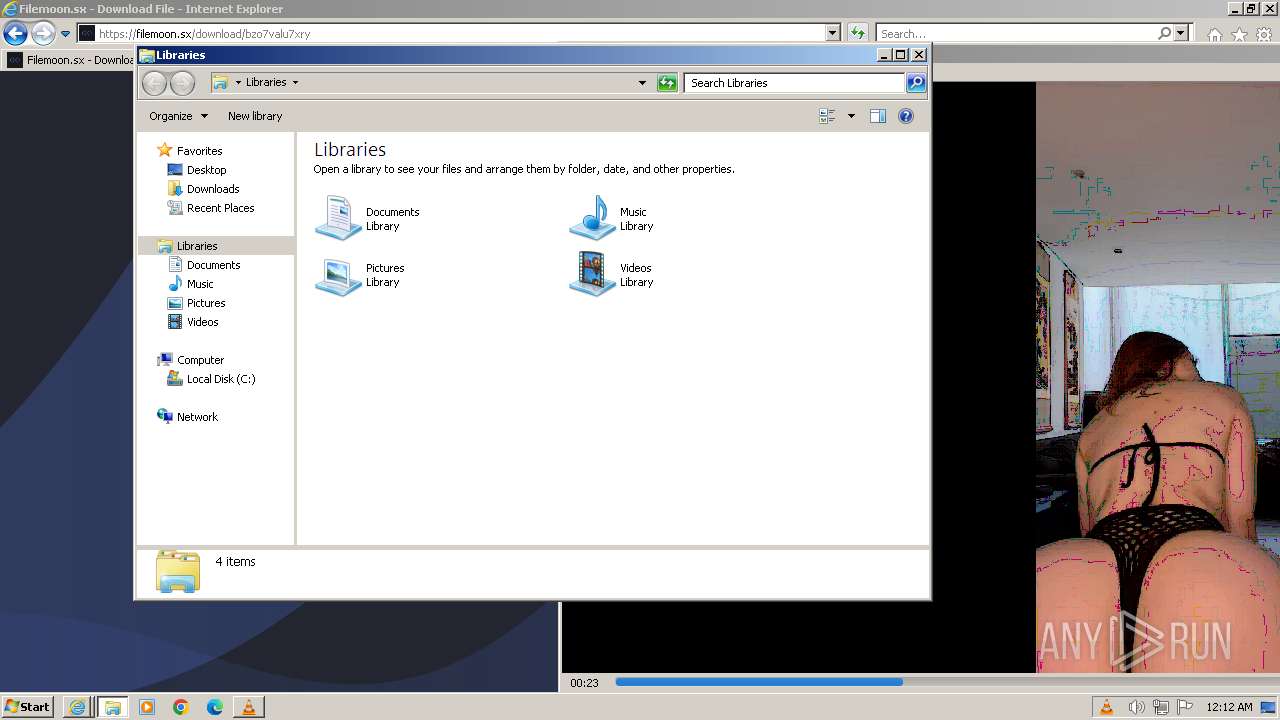Select Libraries in the navigation pane
The width and height of the screenshot is (1280, 720).
point(197,246)
